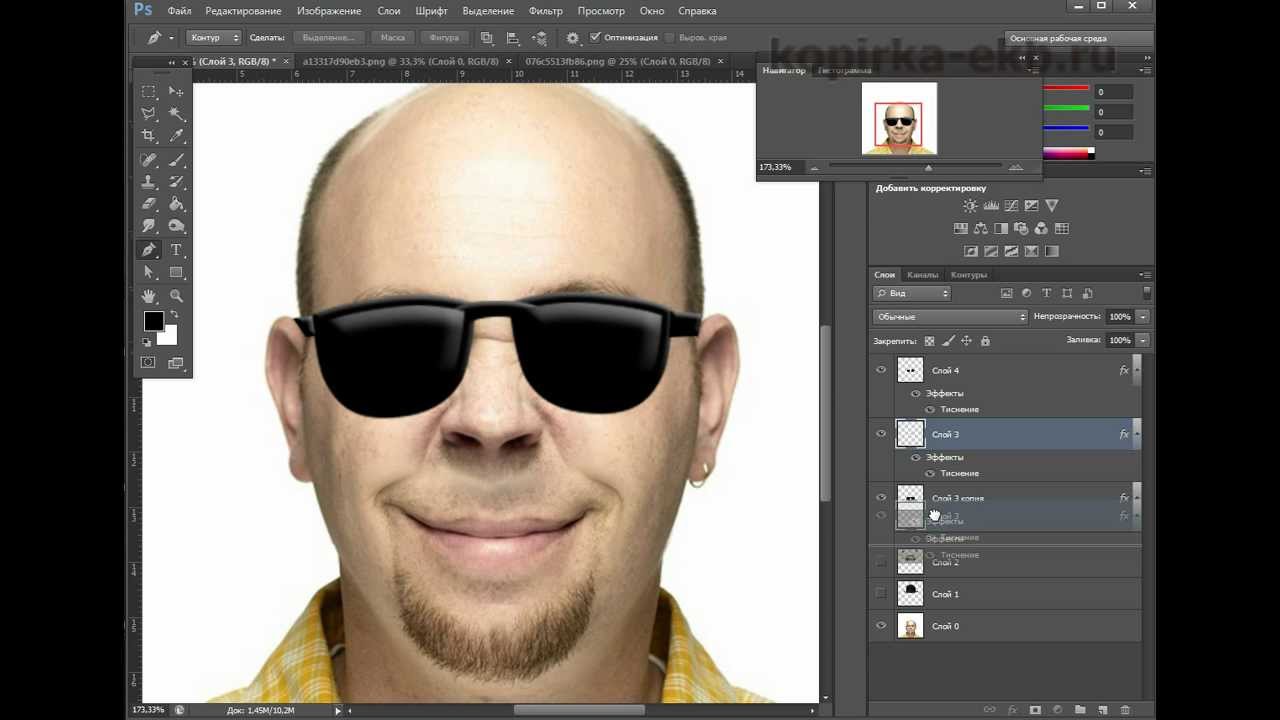Open the Вид layer filter dropdown
1280x720 pixels.
pyautogui.click(x=911, y=293)
